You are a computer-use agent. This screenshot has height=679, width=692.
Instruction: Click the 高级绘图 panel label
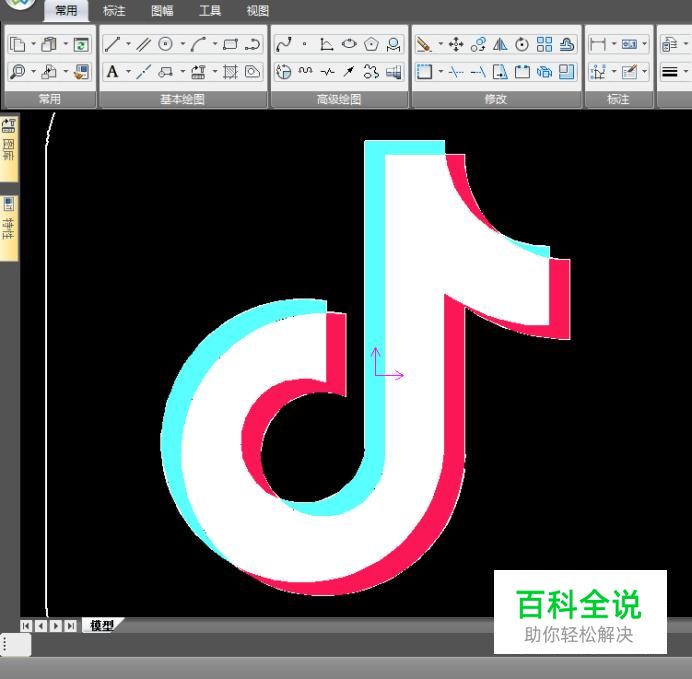coord(339,99)
